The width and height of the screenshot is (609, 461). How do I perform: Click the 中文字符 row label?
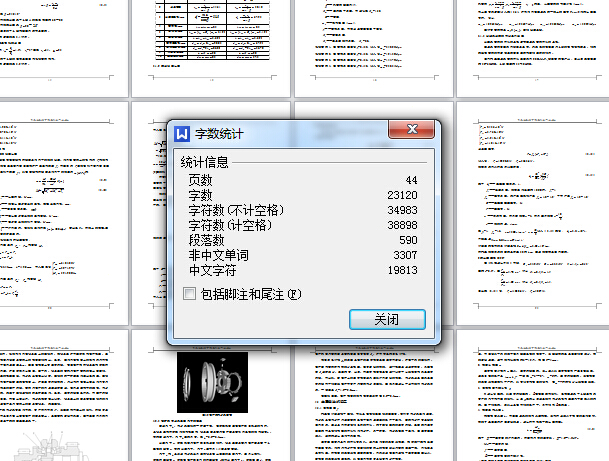coord(212,270)
